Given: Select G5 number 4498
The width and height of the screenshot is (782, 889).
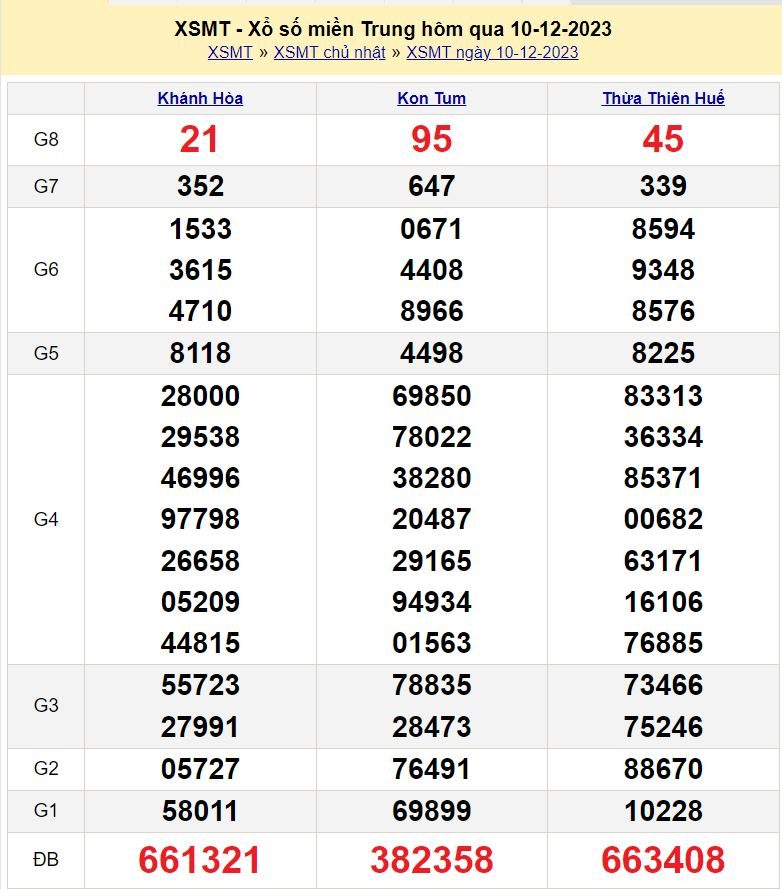Looking at the screenshot, I should [x=432, y=353].
